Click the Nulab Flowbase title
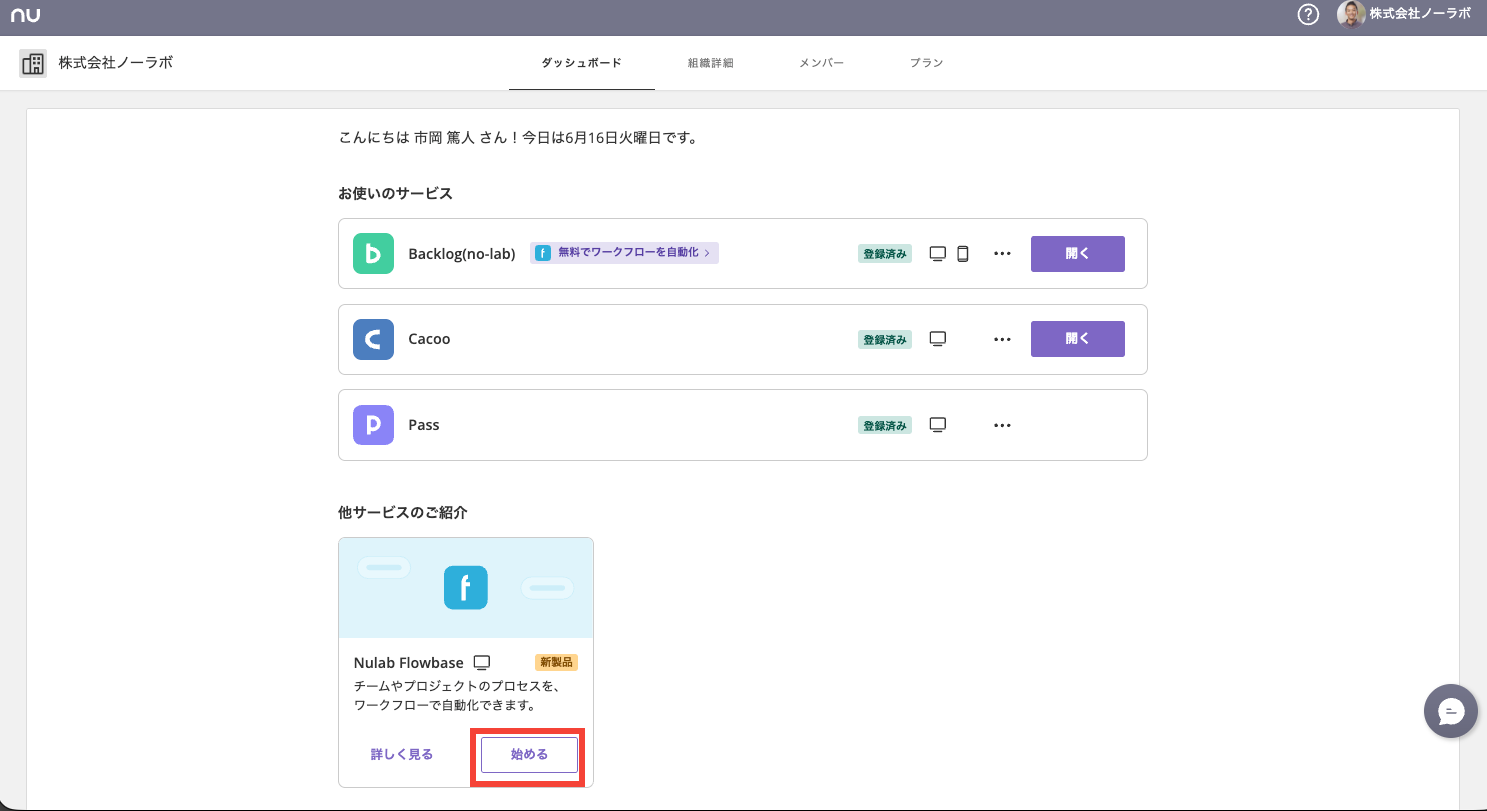The width and height of the screenshot is (1487, 811). [x=409, y=663]
